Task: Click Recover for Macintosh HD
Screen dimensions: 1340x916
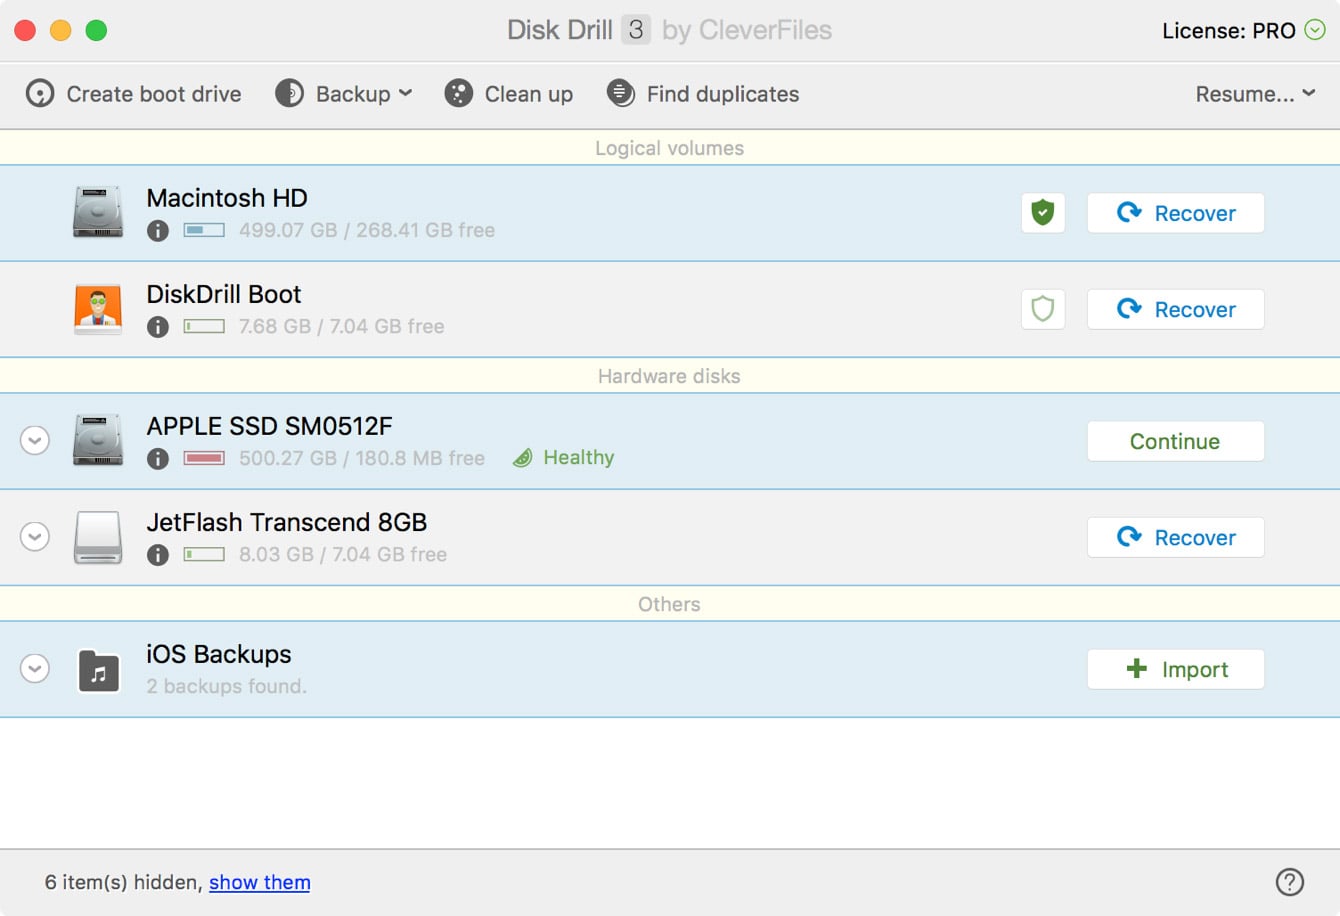Action: pos(1175,213)
